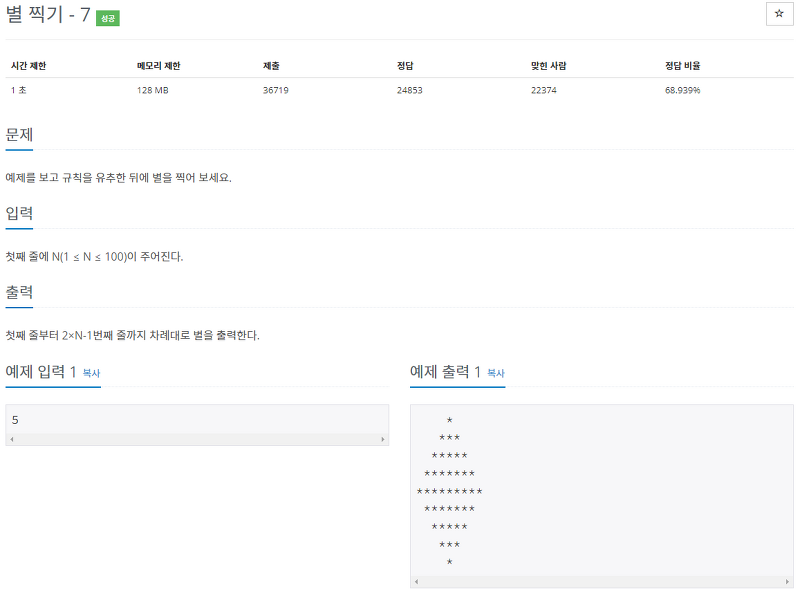The height and width of the screenshot is (598, 800).
Task: Click the 출력 section heading
Action: [19, 292]
